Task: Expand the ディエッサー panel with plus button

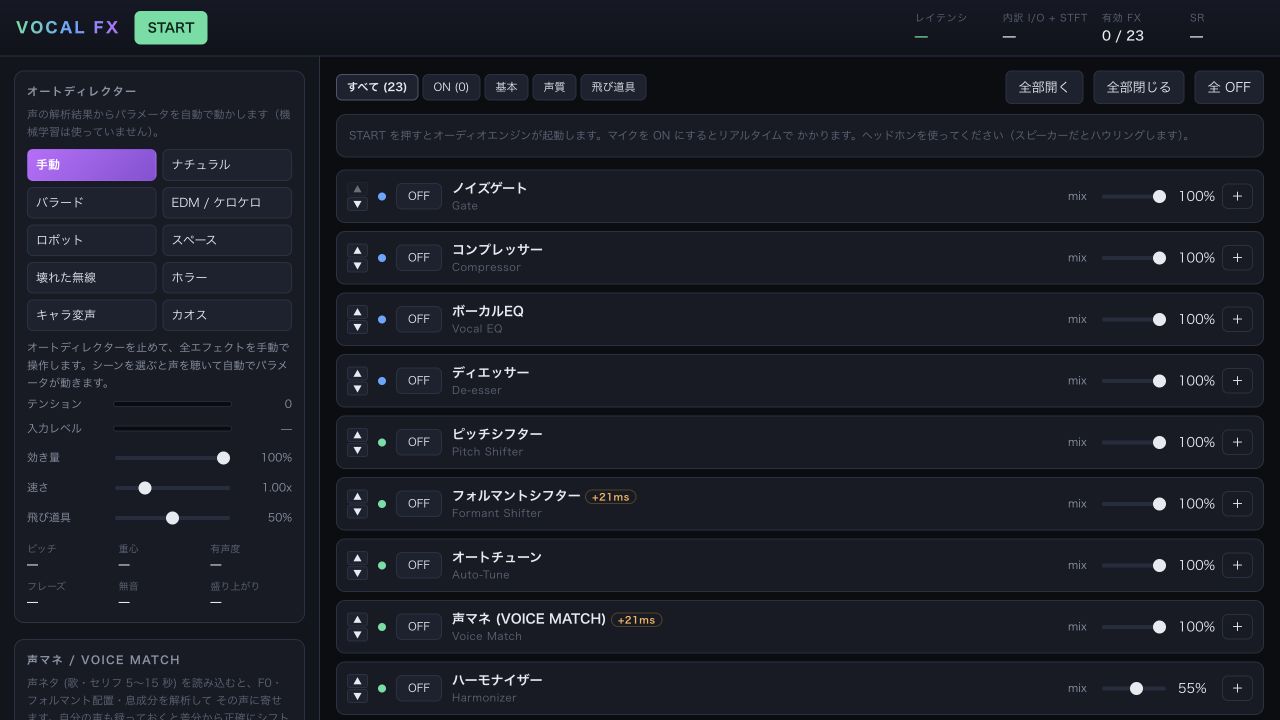Action: (x=1237, y=381)
